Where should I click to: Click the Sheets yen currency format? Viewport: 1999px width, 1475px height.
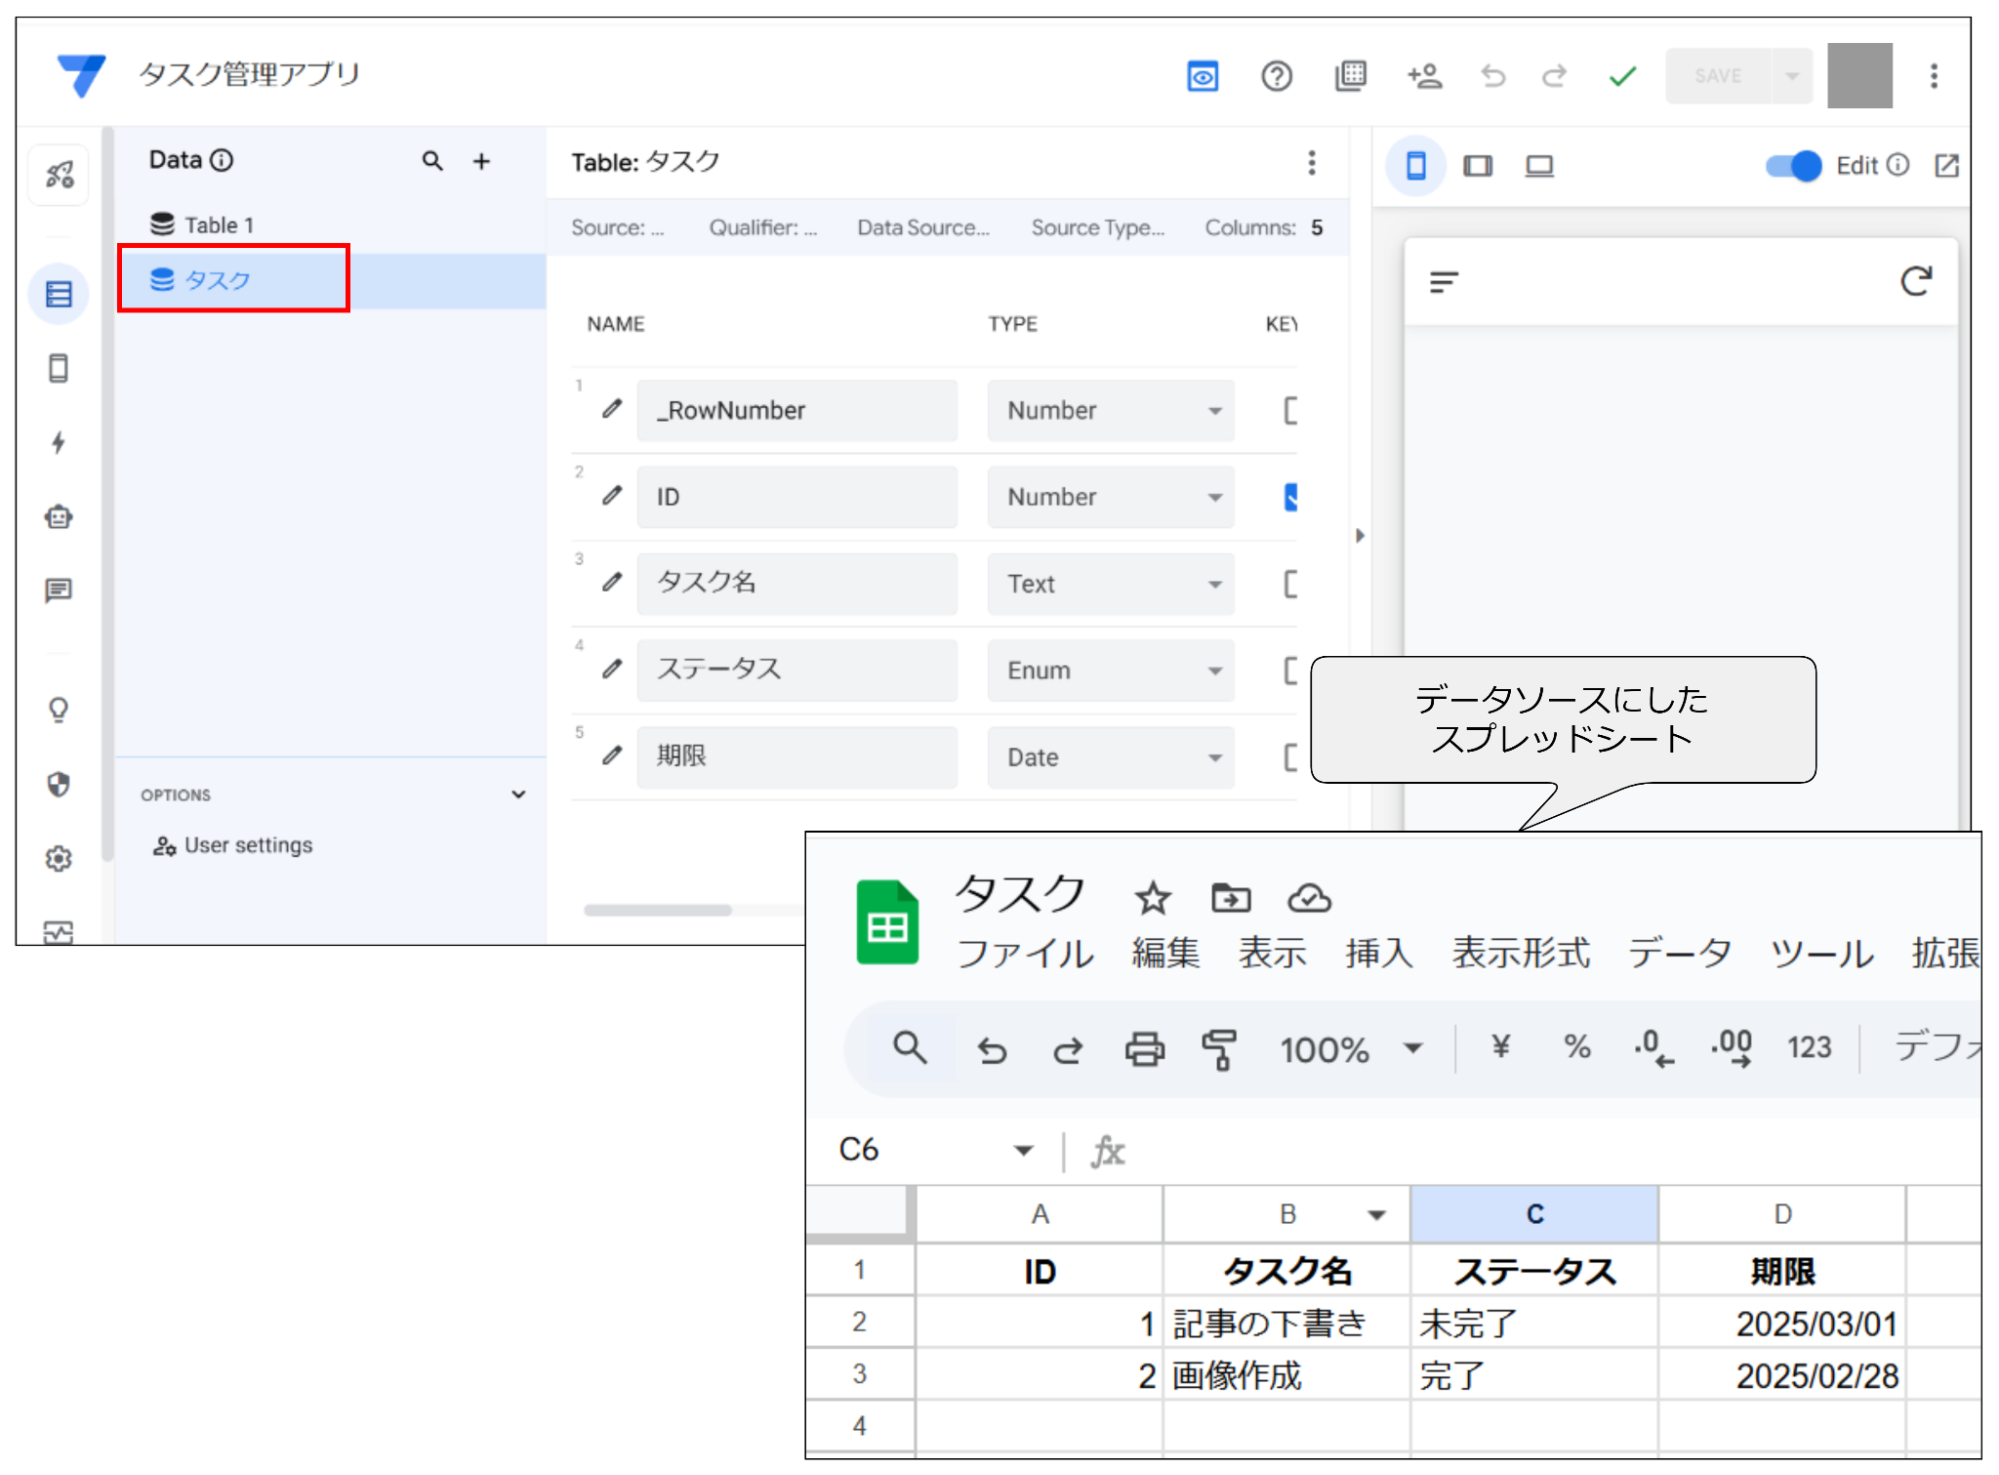tap(1500, 1047)
